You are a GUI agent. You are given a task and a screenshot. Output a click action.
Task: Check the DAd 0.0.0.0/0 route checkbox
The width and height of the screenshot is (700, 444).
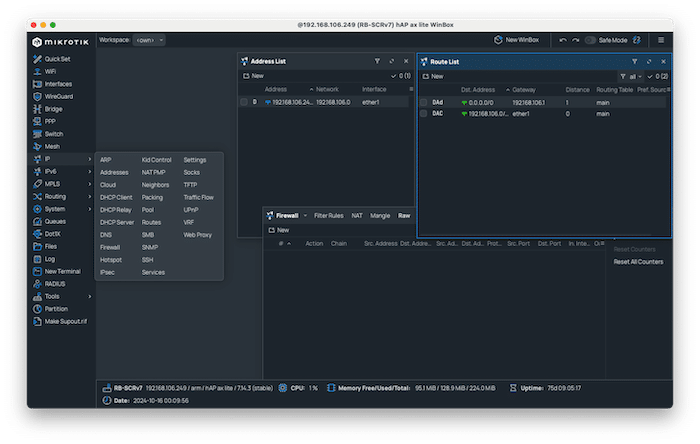point(423,103)
